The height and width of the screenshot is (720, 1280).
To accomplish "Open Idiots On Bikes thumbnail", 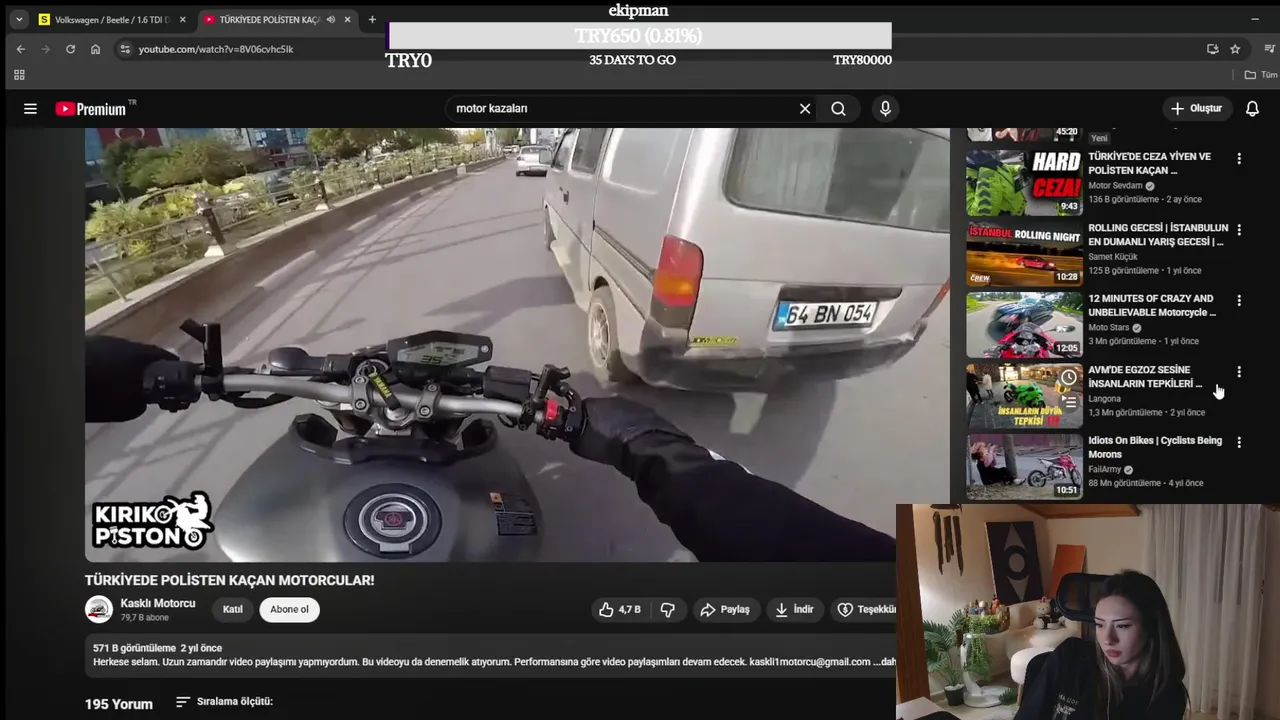I will coord(1024,466).
